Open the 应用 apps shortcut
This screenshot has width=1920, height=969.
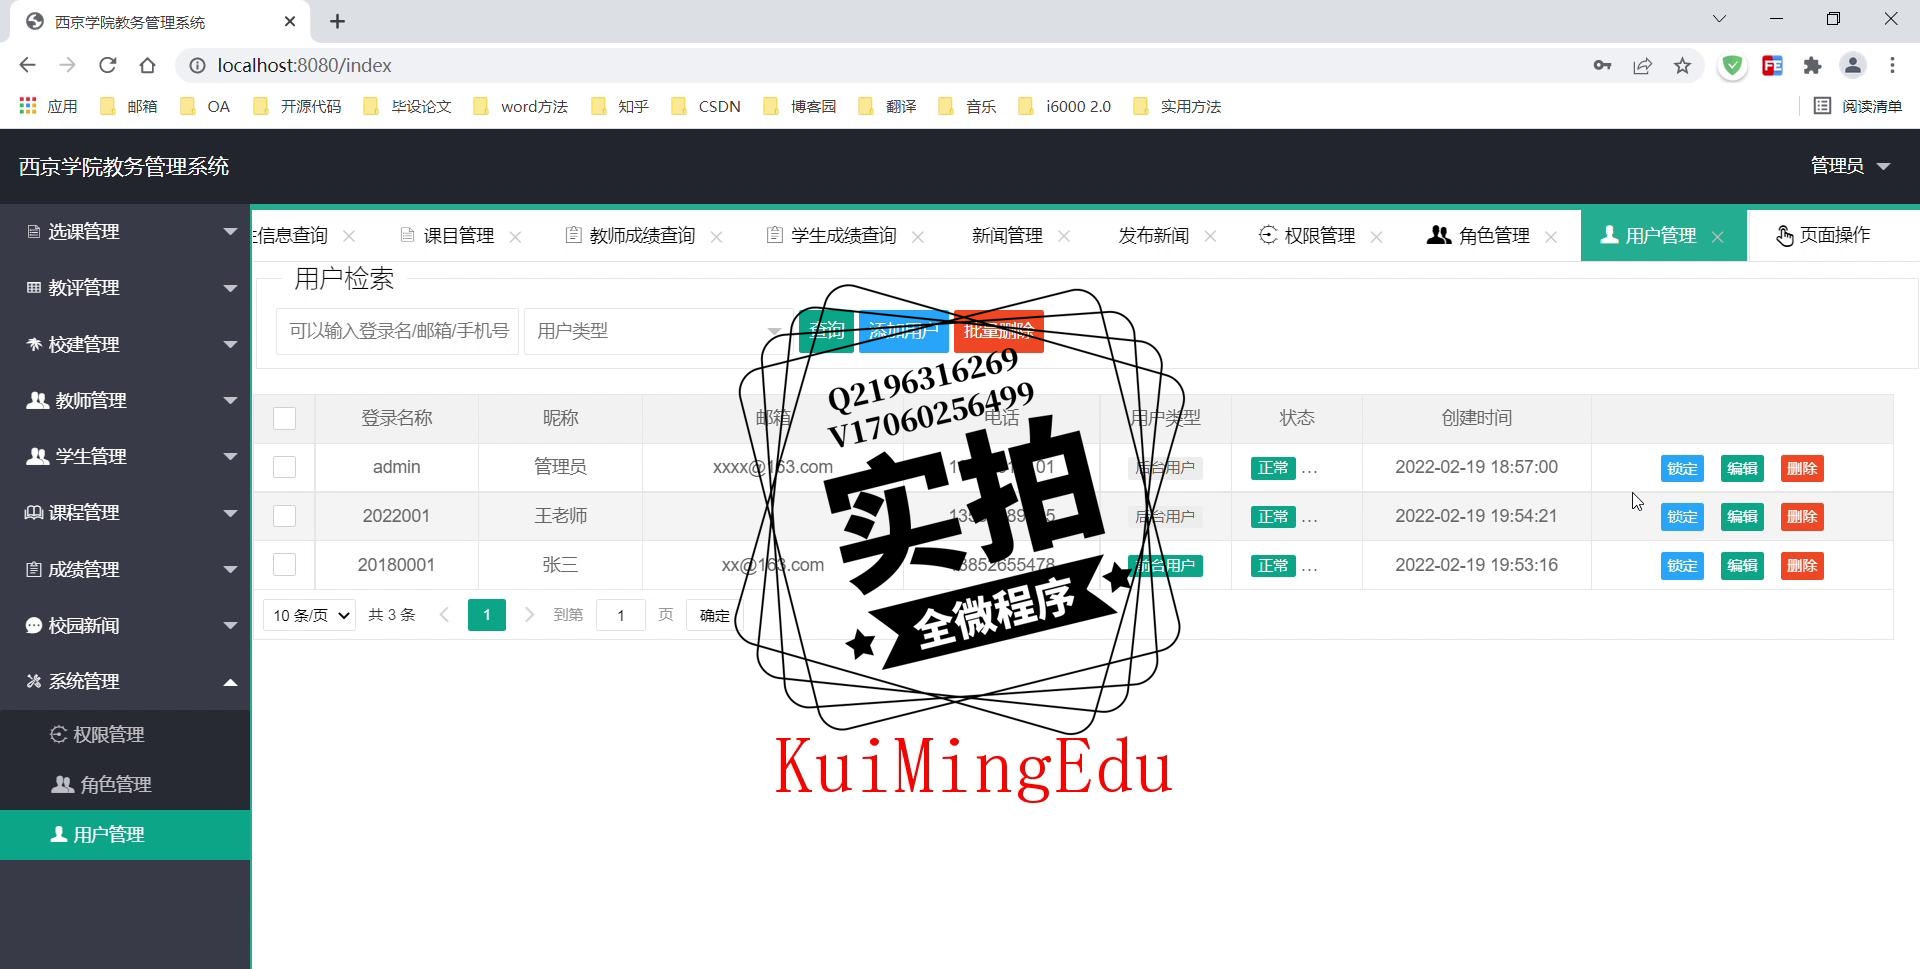tap(48, 106)
